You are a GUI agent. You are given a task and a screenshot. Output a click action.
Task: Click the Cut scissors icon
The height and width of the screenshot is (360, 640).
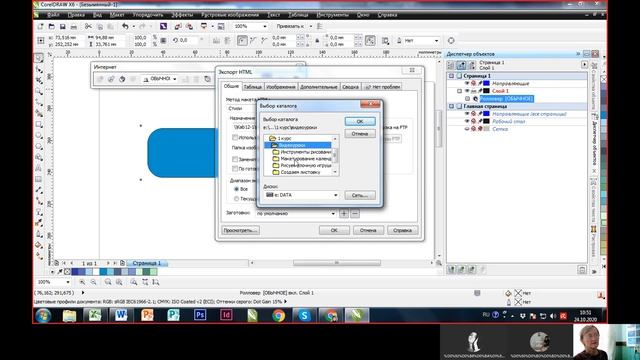point(88,27)
